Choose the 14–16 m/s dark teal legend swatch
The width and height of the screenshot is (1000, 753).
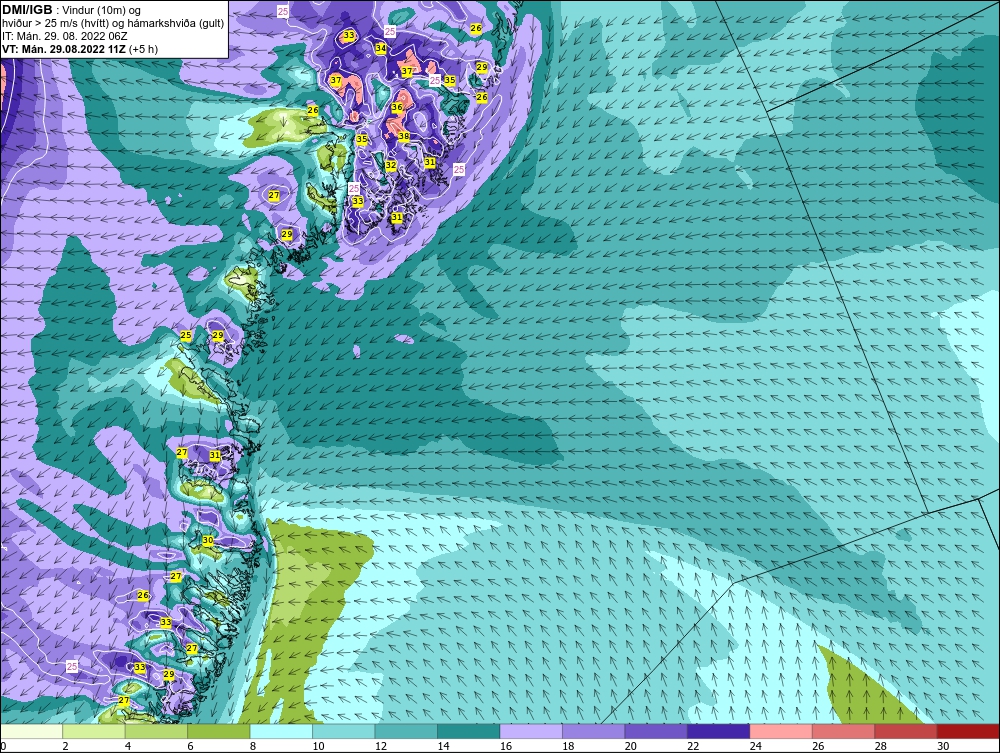point(469,731)
